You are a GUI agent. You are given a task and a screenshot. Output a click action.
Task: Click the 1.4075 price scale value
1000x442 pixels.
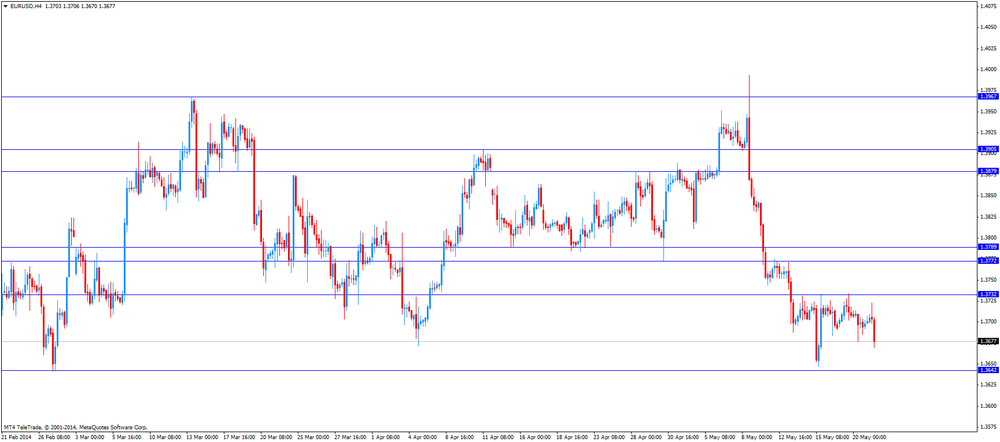[x=989, y=6]
